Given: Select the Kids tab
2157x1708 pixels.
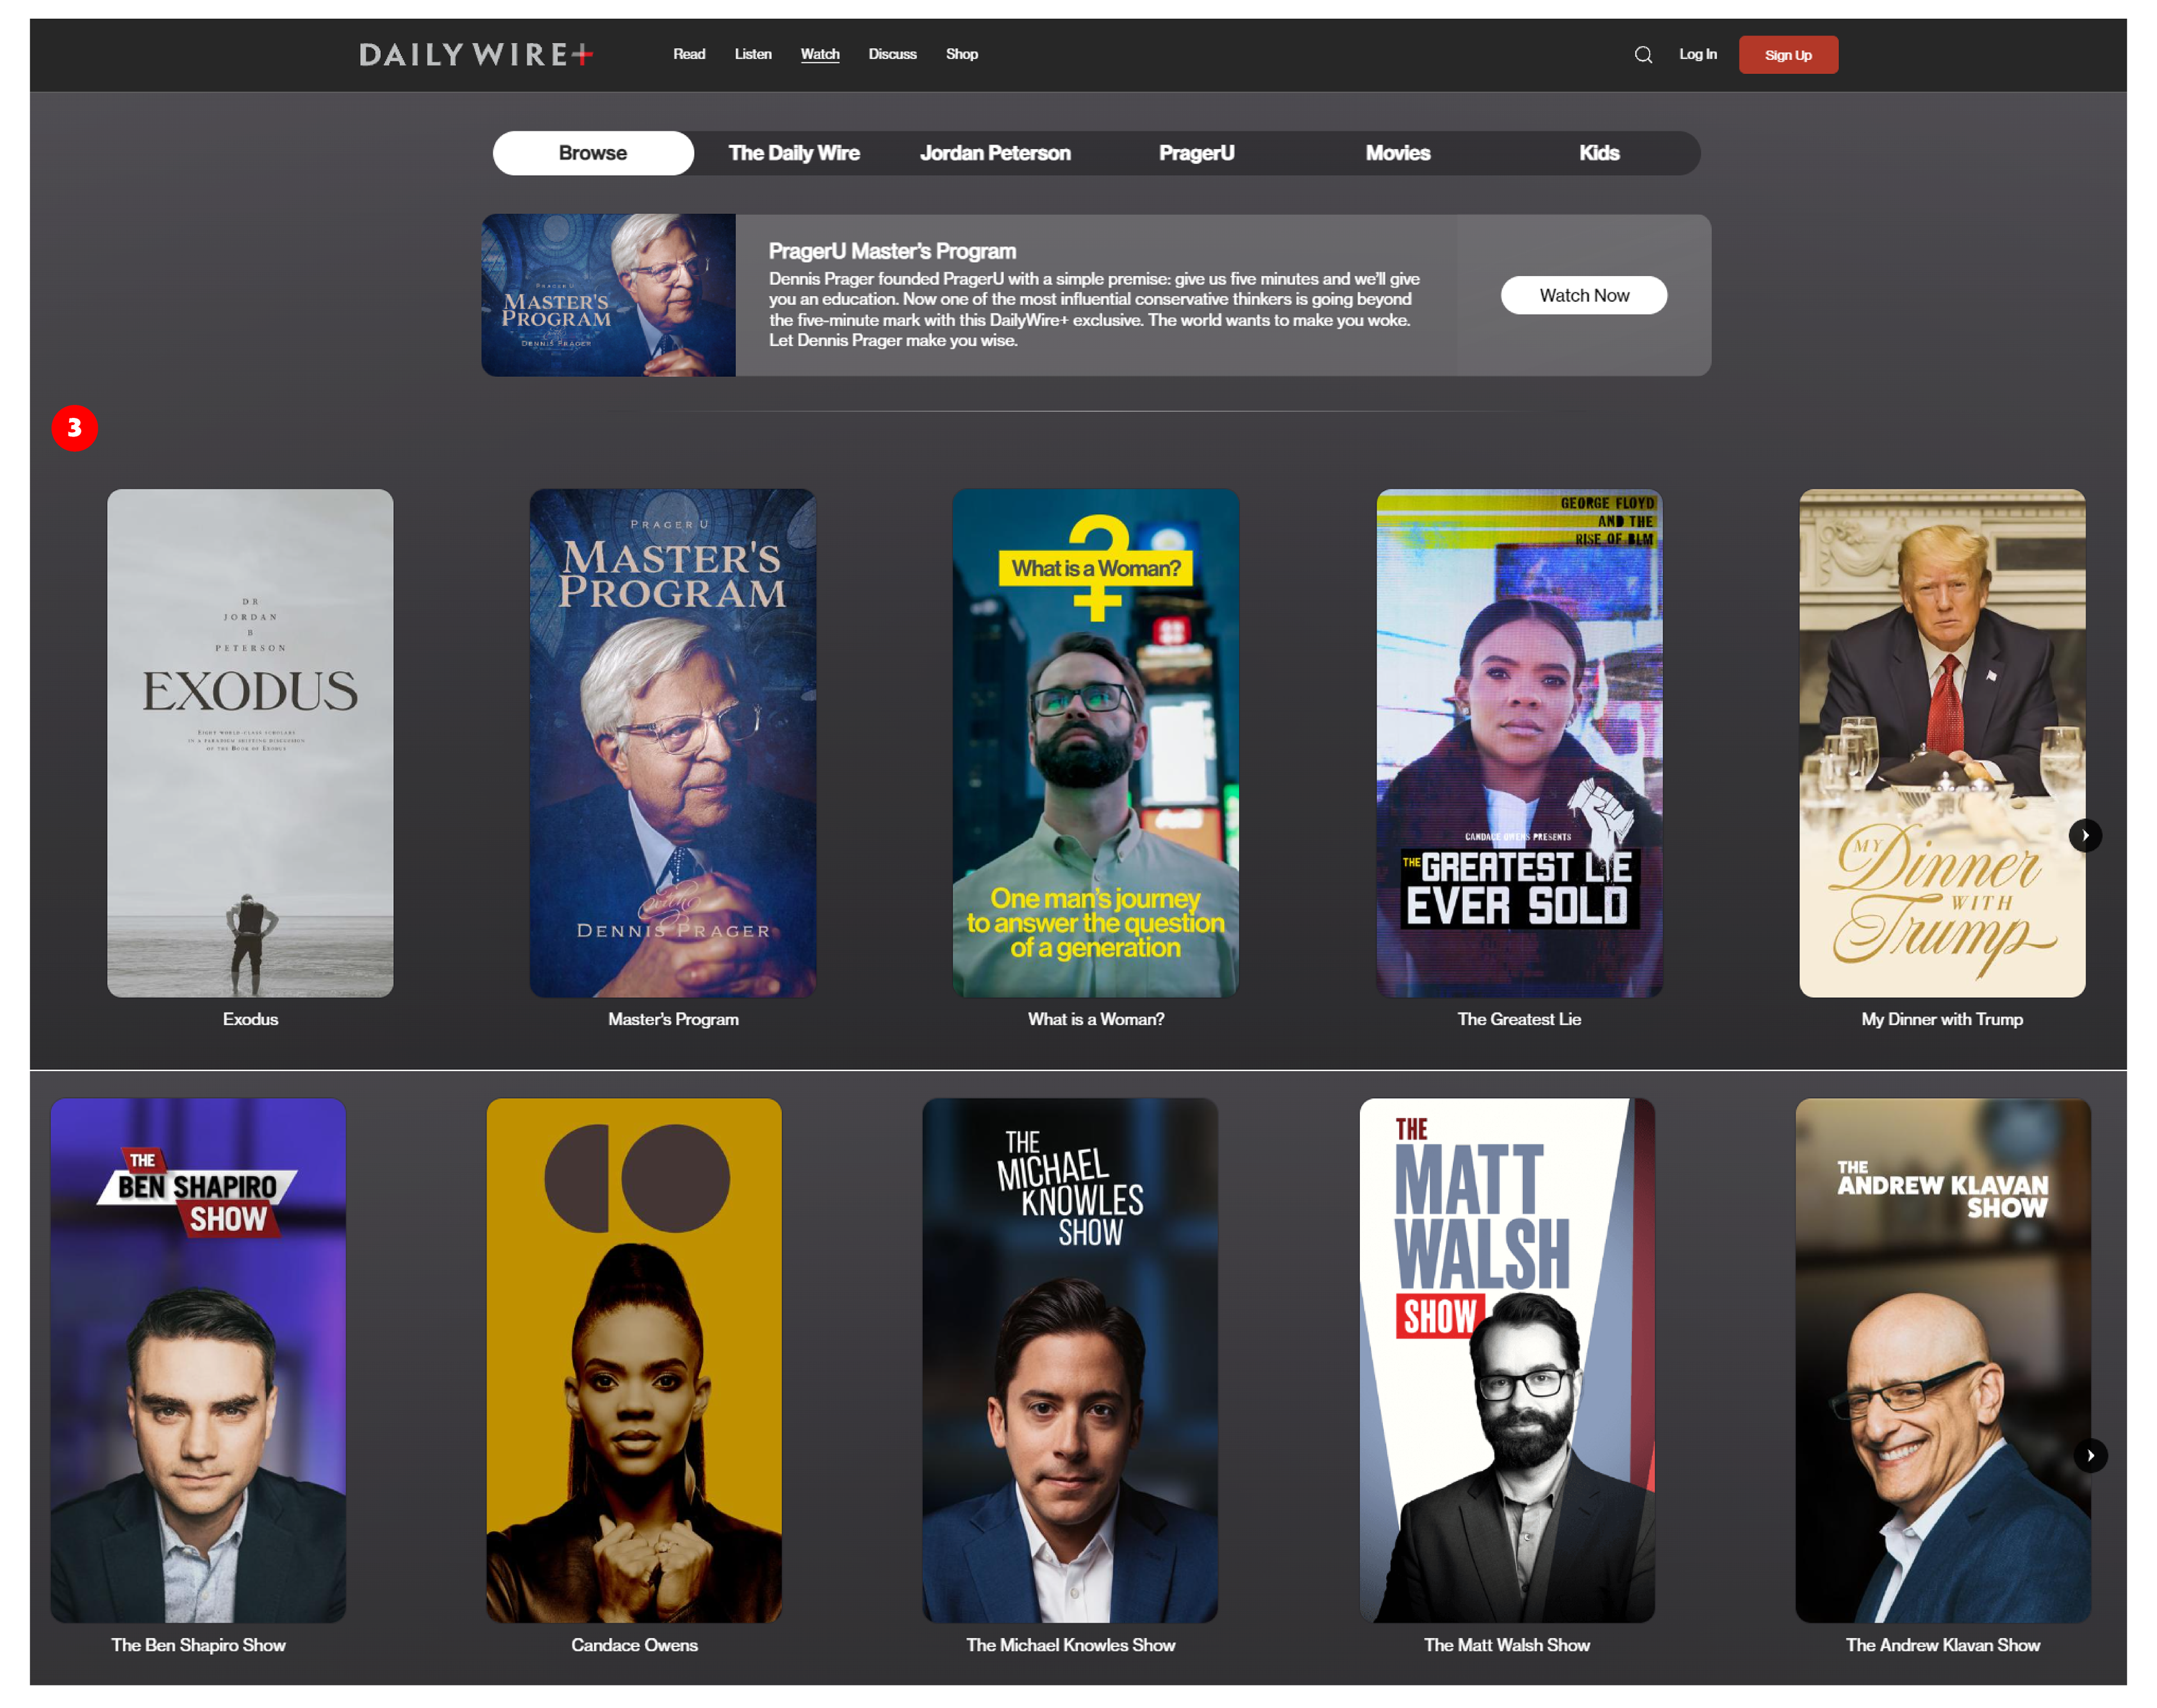Looking at the screenshot, I should pos(1598,153).
